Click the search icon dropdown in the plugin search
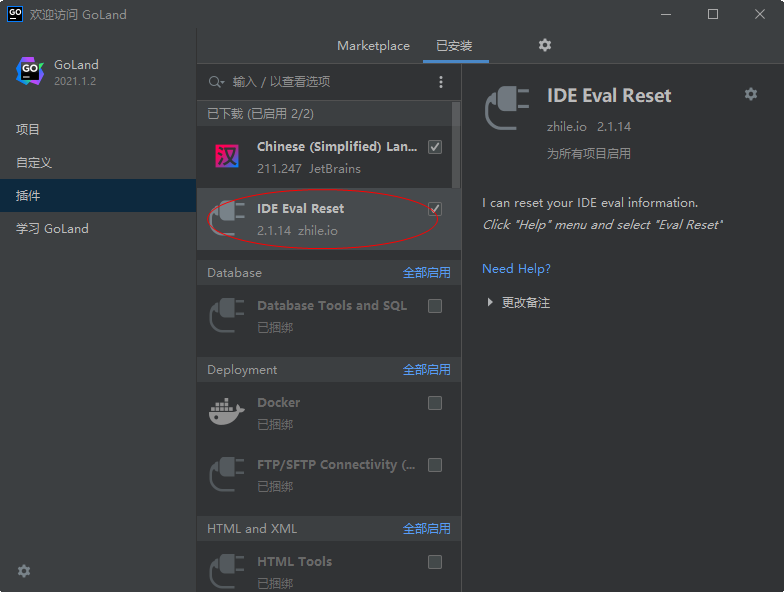Screen dimensions: 784x592 click(216, 82)
